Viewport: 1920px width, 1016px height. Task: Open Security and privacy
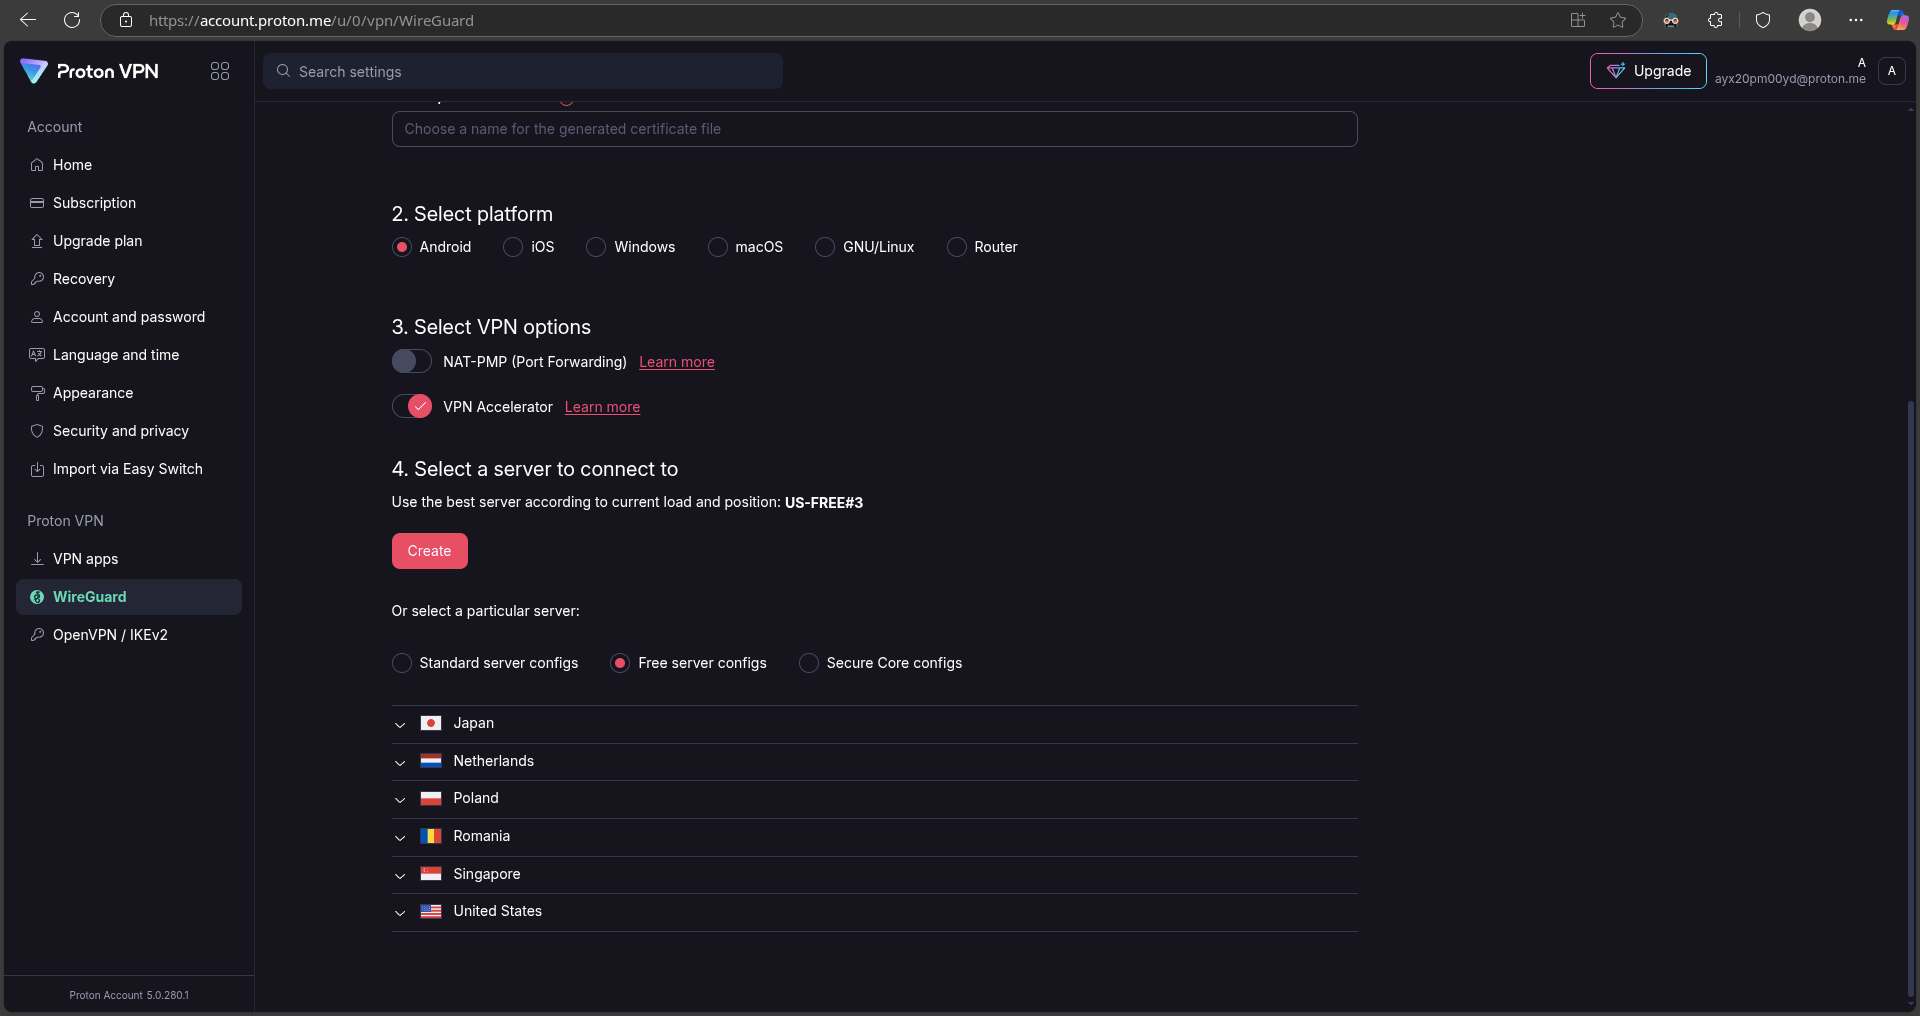[x=129, y=431]
